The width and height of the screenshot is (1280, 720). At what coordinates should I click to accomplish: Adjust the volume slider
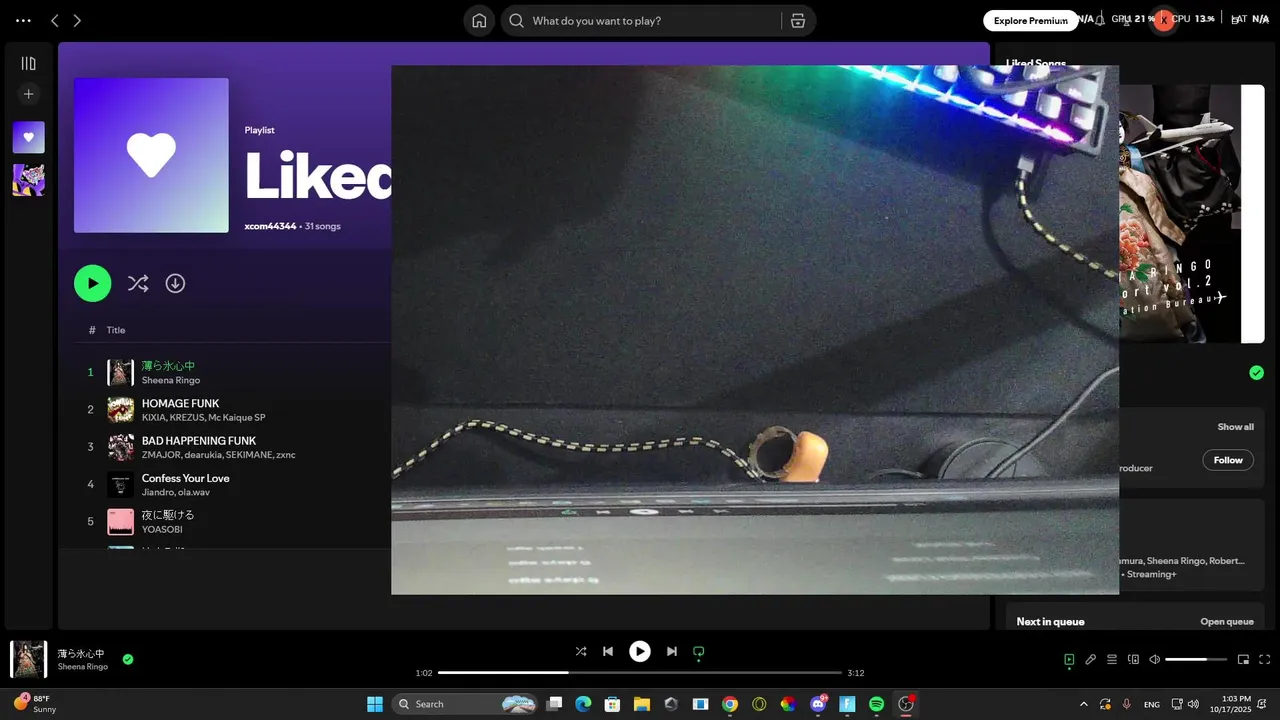(x=1197, y=659)
